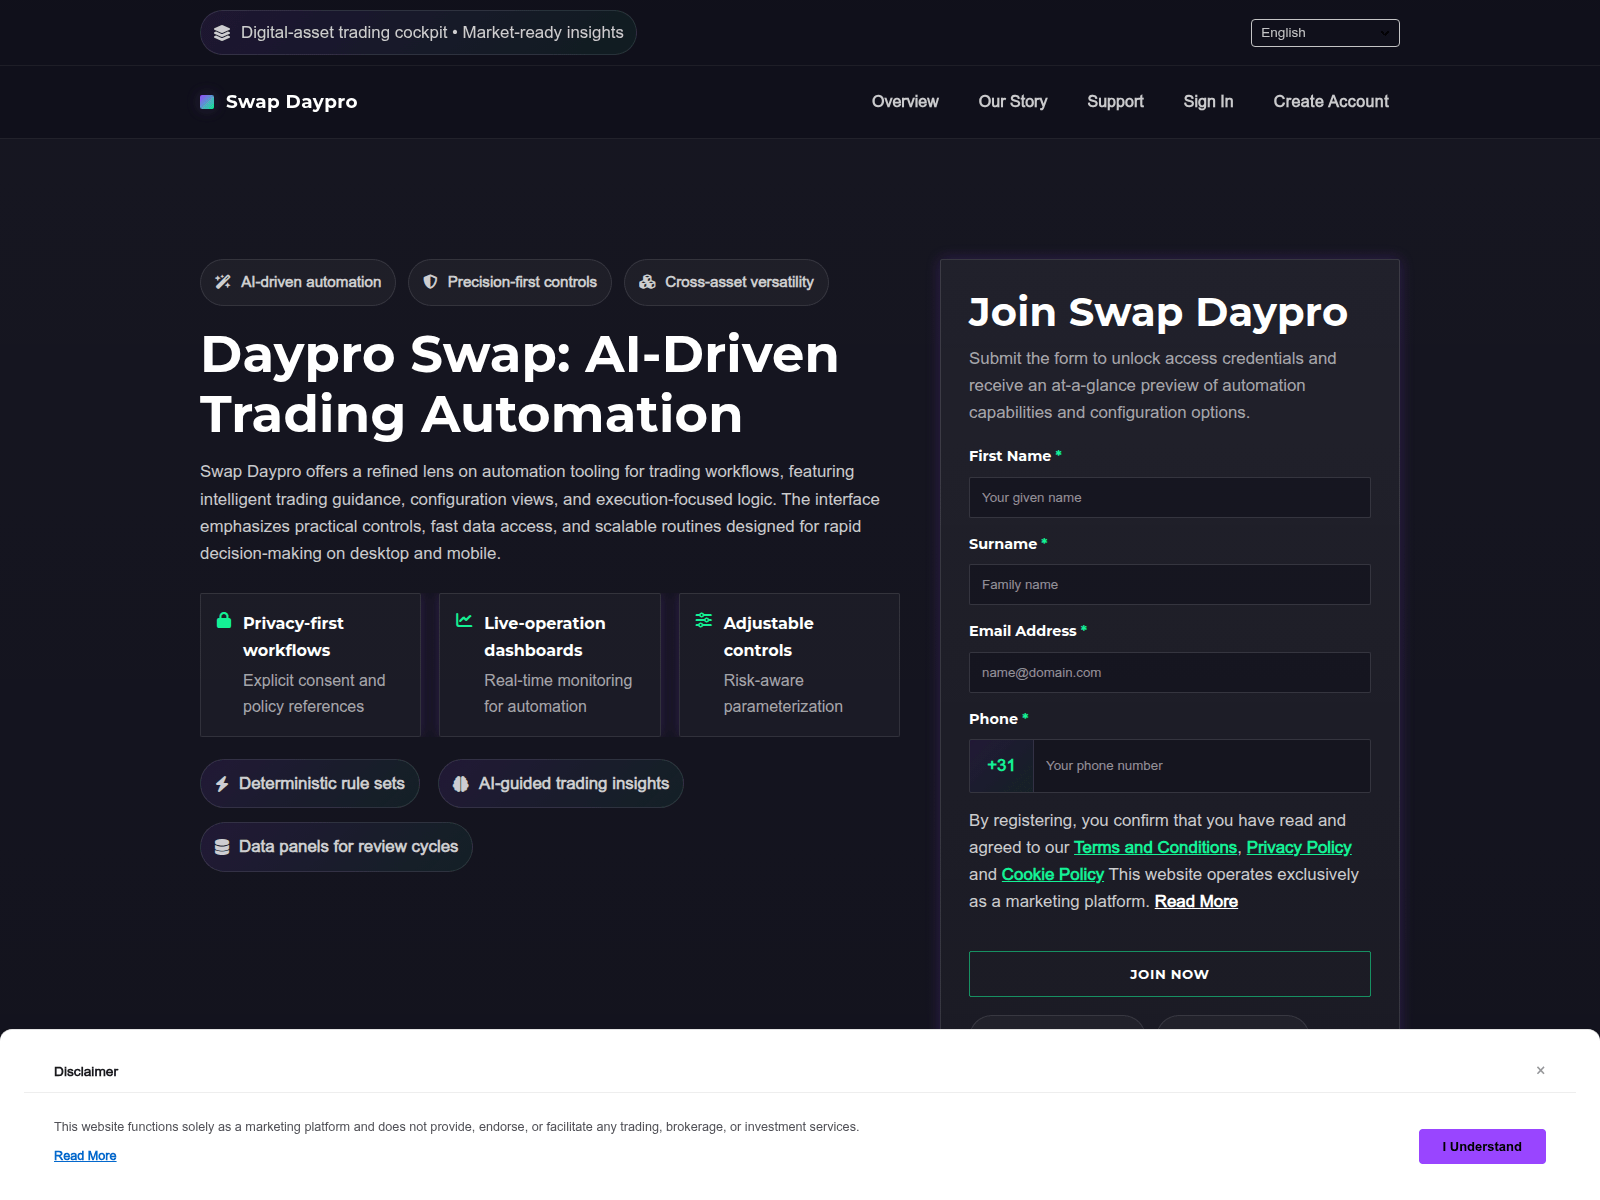Open Create Account in the navigation
Image resolution: width=1600 pixels, height=1200 pixels.
coord(1331,102)
